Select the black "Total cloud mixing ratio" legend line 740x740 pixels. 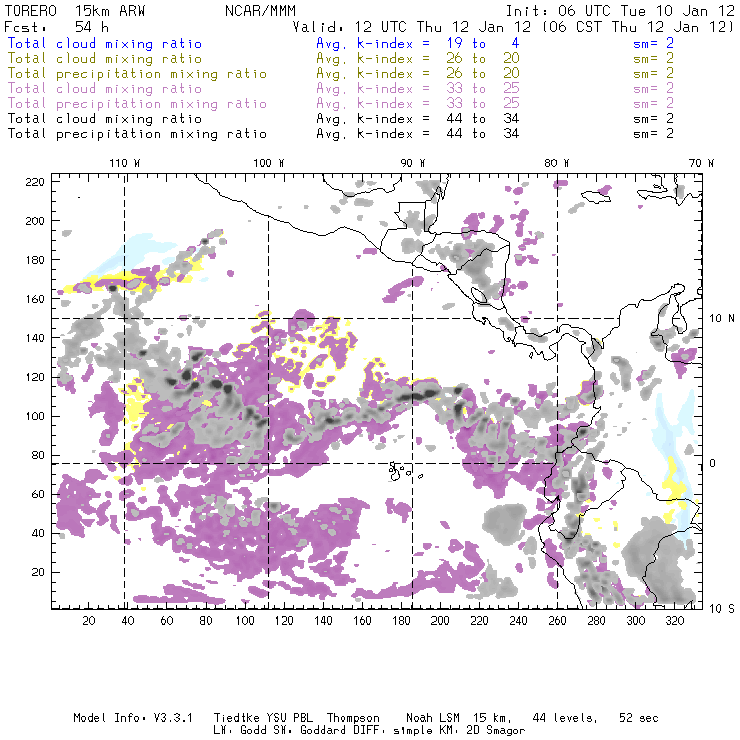click(105, 118)
